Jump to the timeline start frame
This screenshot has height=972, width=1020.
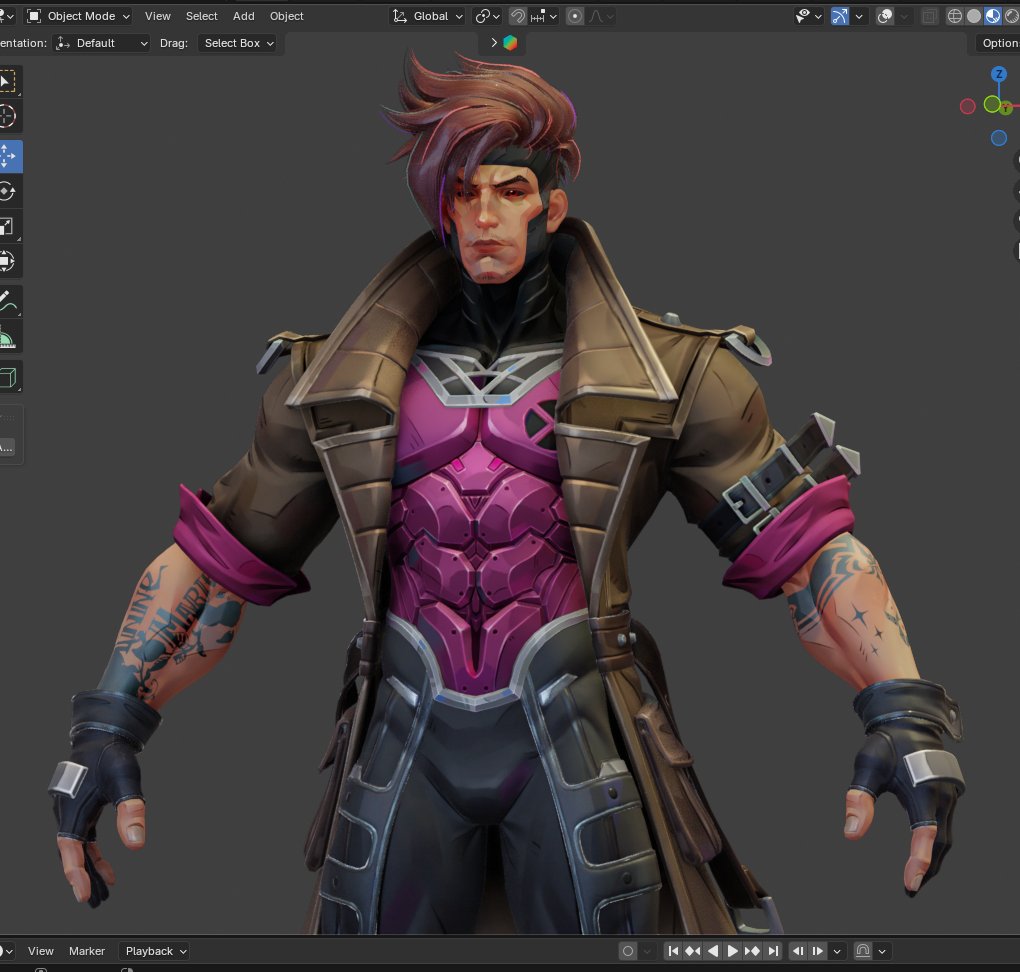point(673,951)
